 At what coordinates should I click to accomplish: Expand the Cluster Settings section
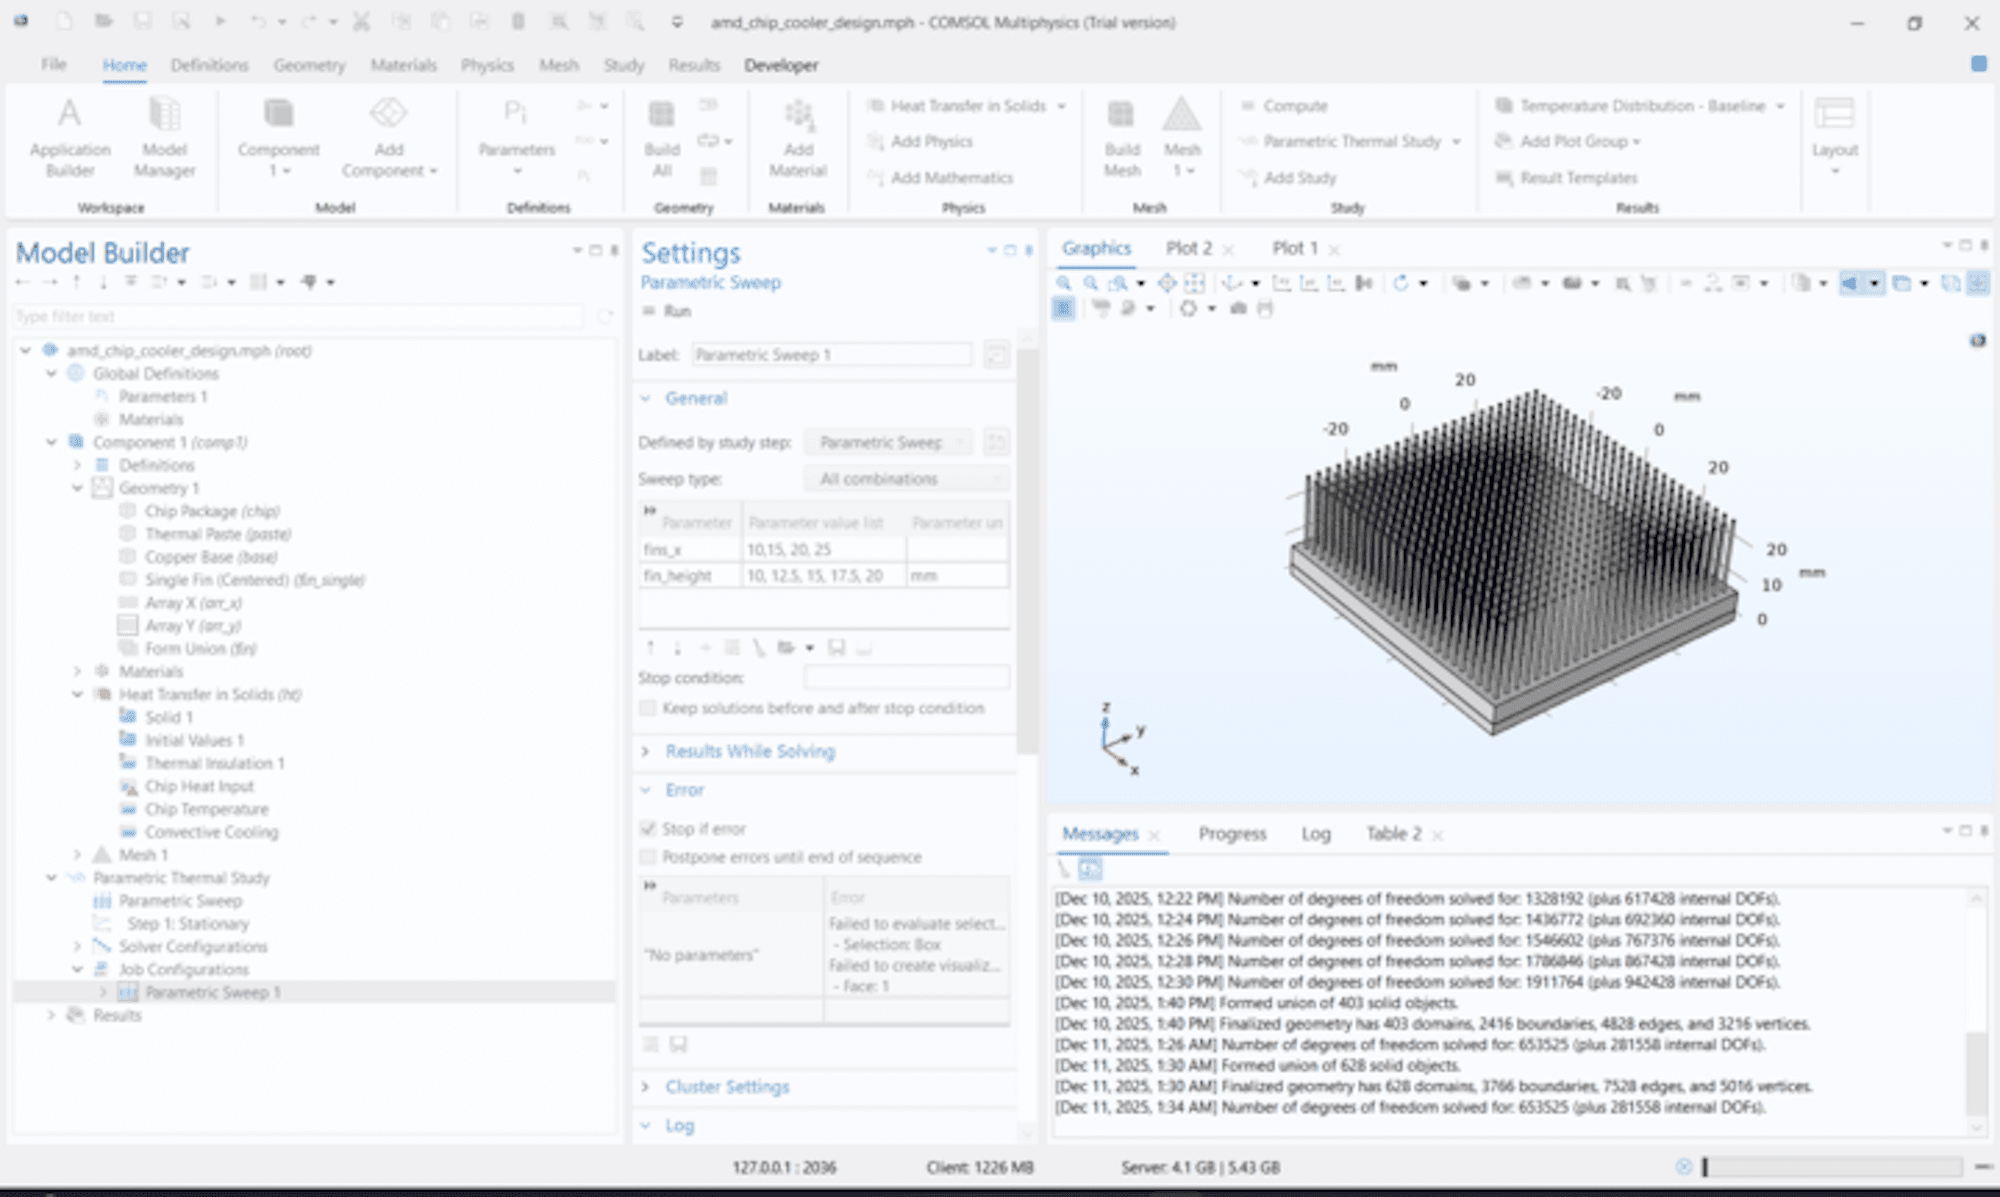coord(726,1087)
